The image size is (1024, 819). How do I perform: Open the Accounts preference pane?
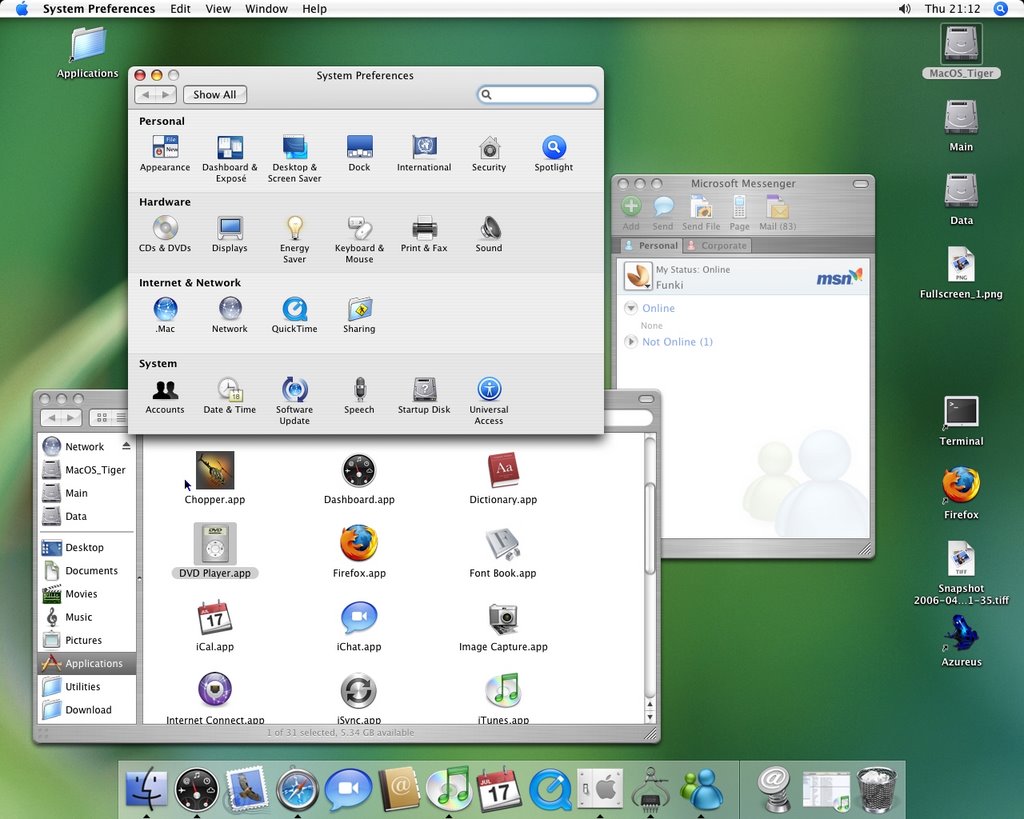pyautogui.click(x=165, y=396)
